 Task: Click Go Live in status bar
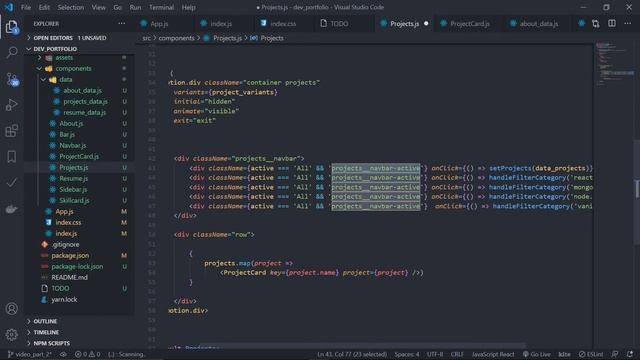(537, 354)
